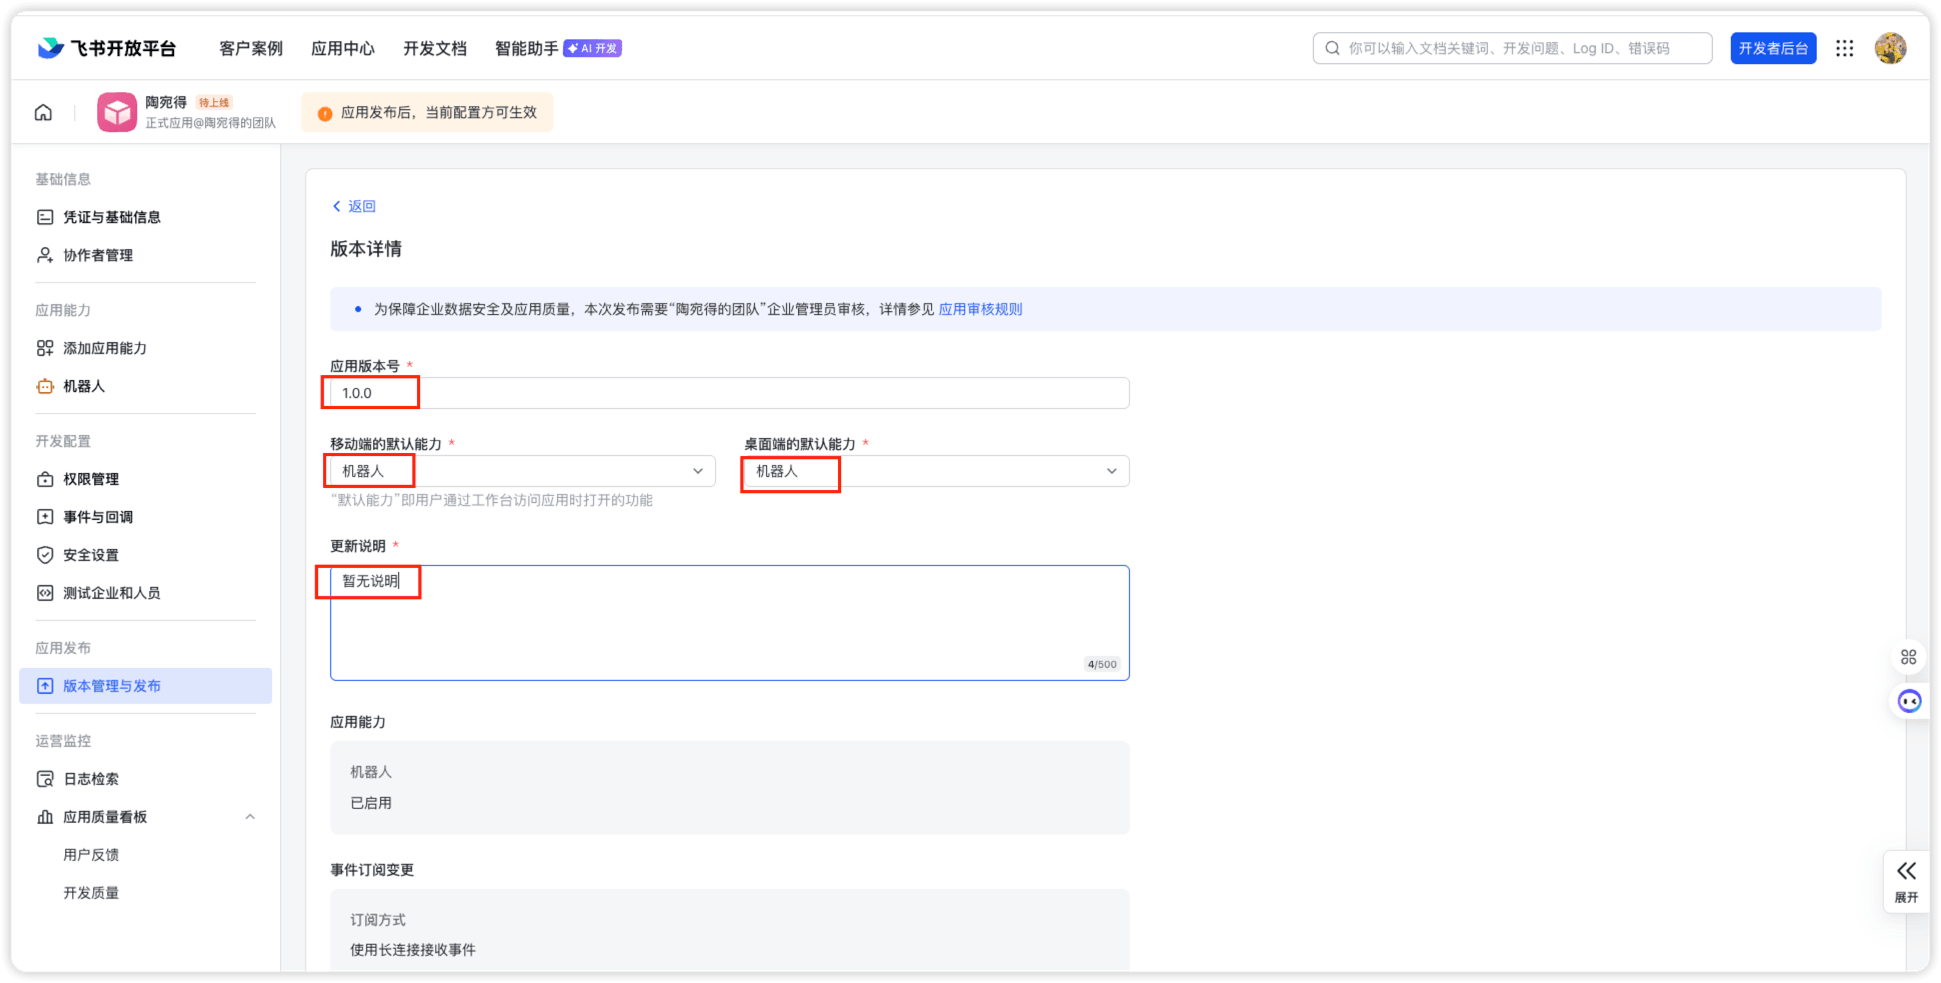Open 客户案例 in the top navigation
This screenshot has width=1941, height=983.
(x=251, y=48)
